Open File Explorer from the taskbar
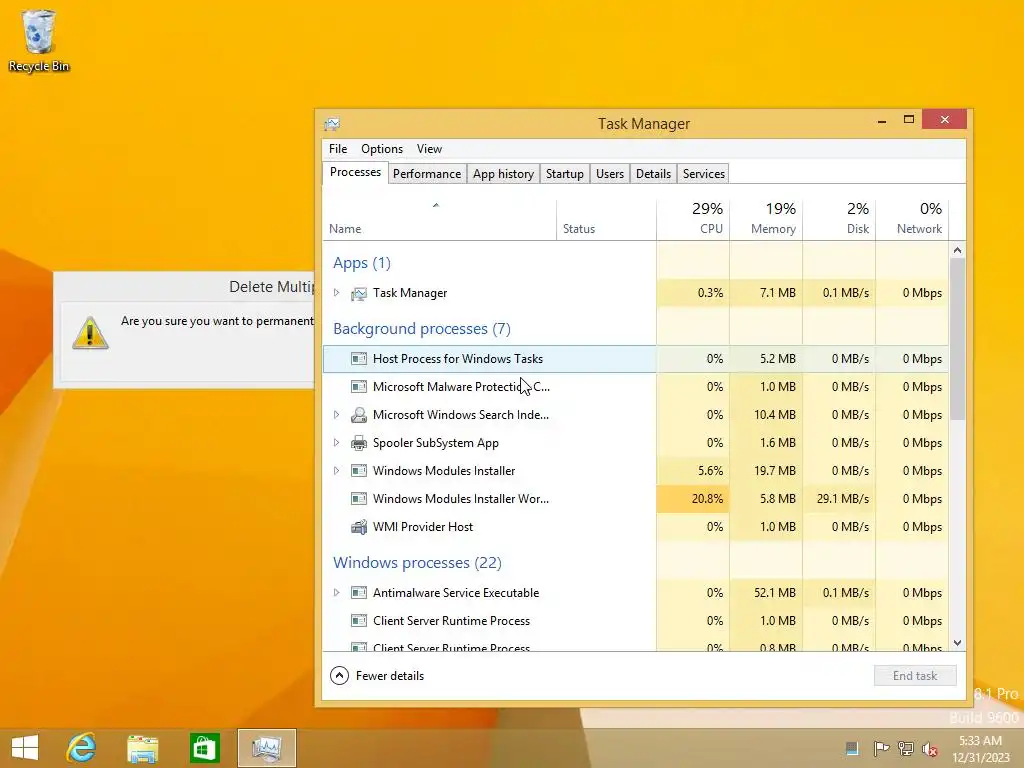The width and height of the screenshot is (1024, 768). tap(142, 748)
